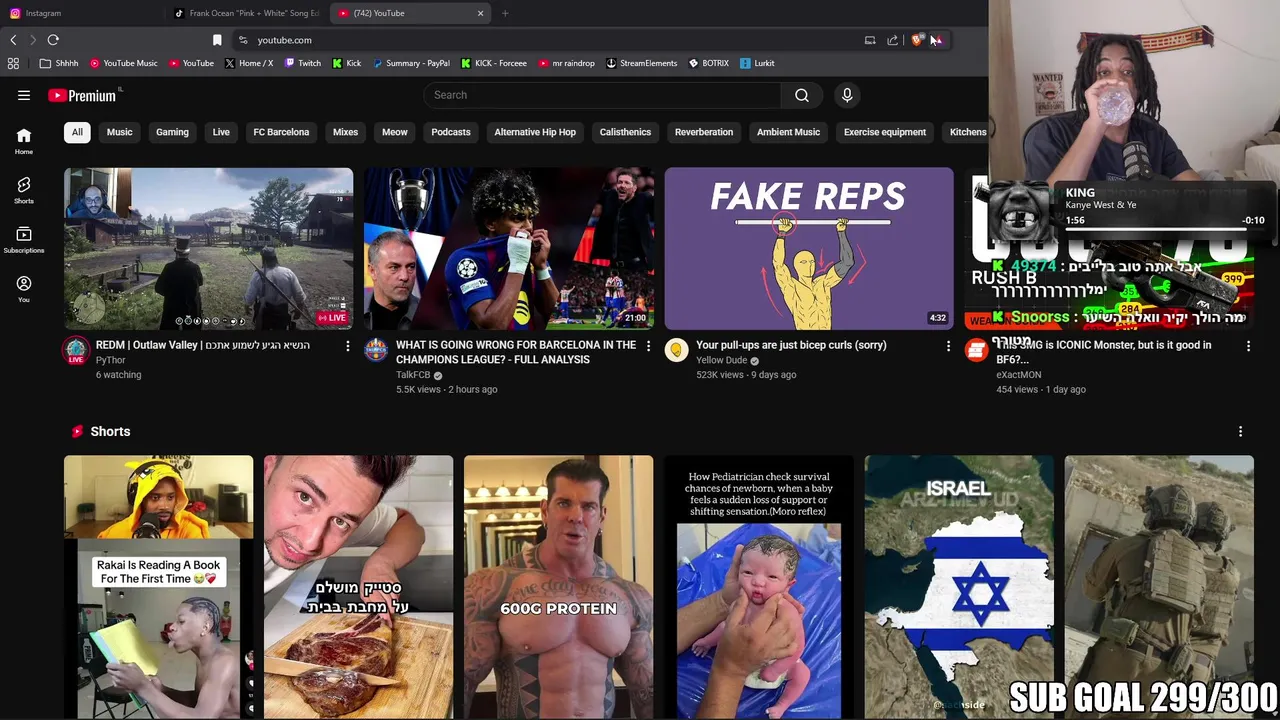Select the Meow filter chip
This screenshot has height=720, width=1280.
click(x=395, y=132)
